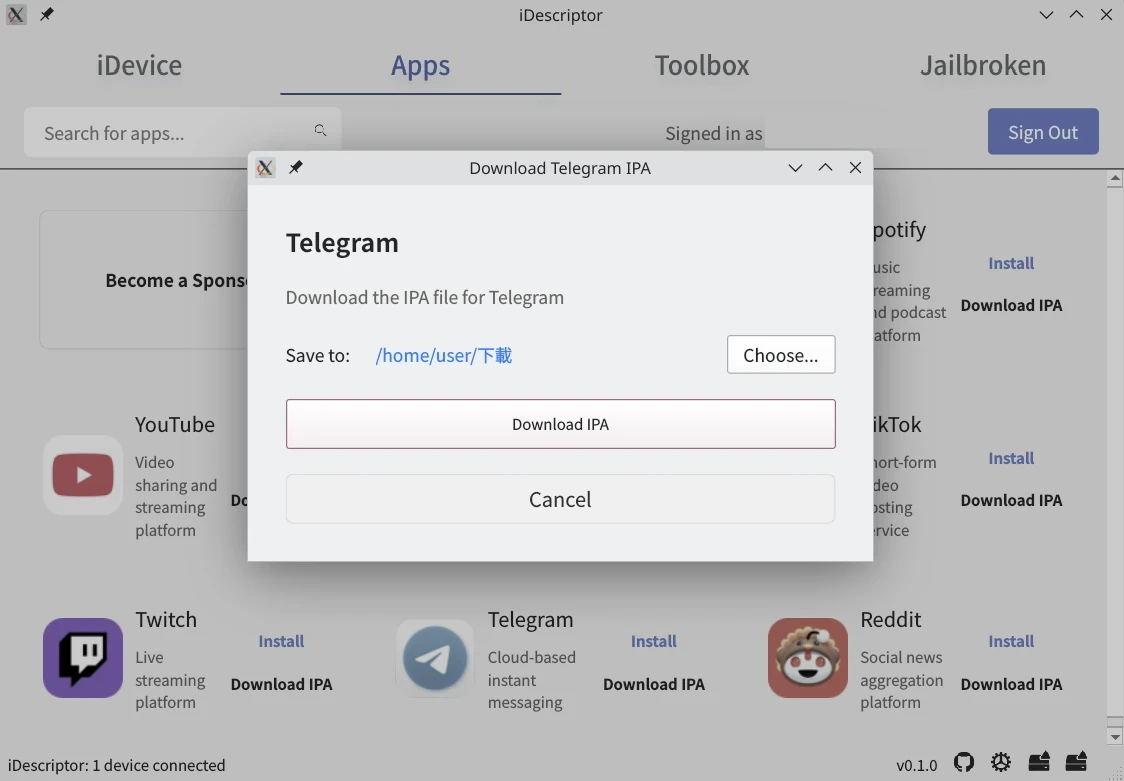Click Install for Twitch
Screen dimensions: 1124x781
click(x=281, y=641)
